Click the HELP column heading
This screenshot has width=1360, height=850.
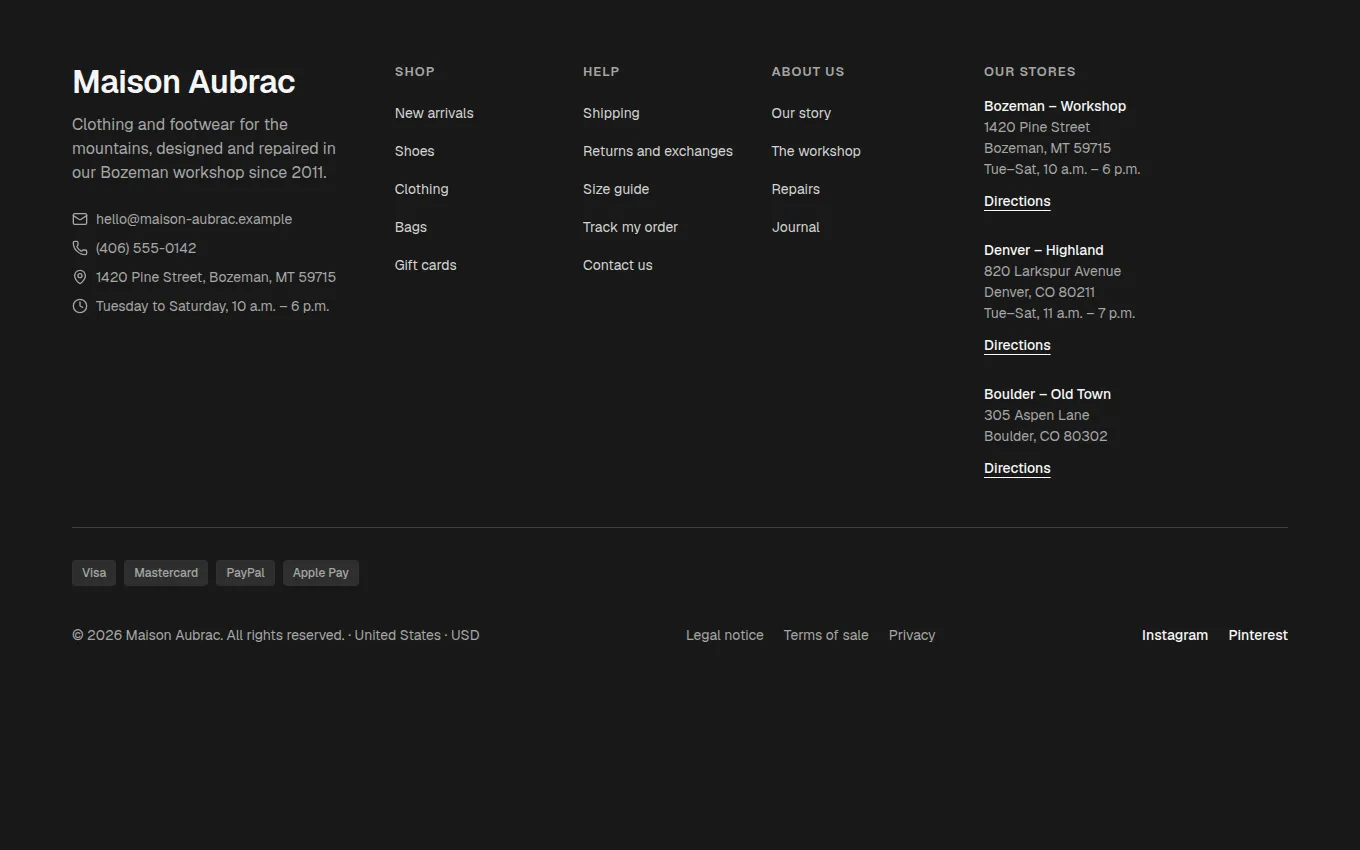point(601,72)
